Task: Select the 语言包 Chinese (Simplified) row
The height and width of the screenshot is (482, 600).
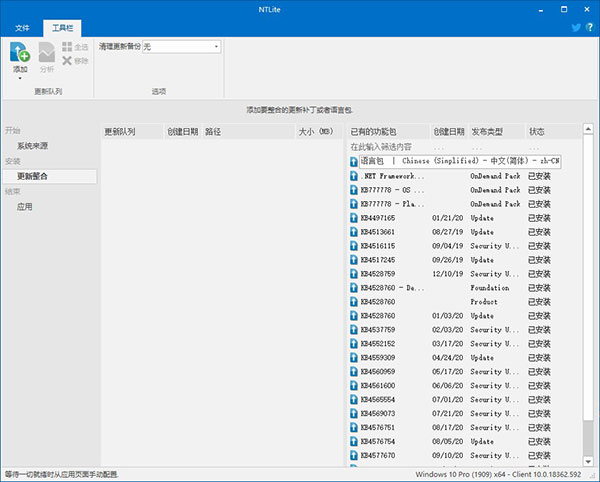Action: click(x=460, y=161)
